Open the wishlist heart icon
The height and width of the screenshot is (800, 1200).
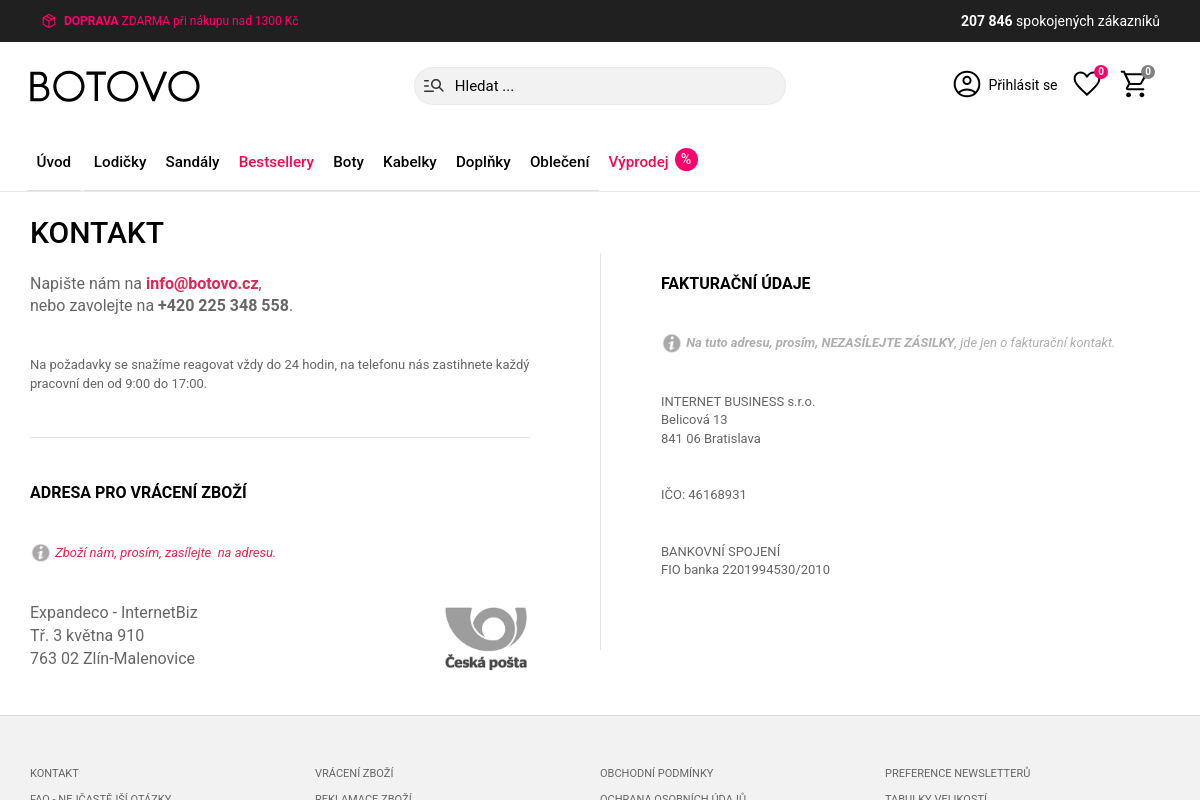[1087, 84]
